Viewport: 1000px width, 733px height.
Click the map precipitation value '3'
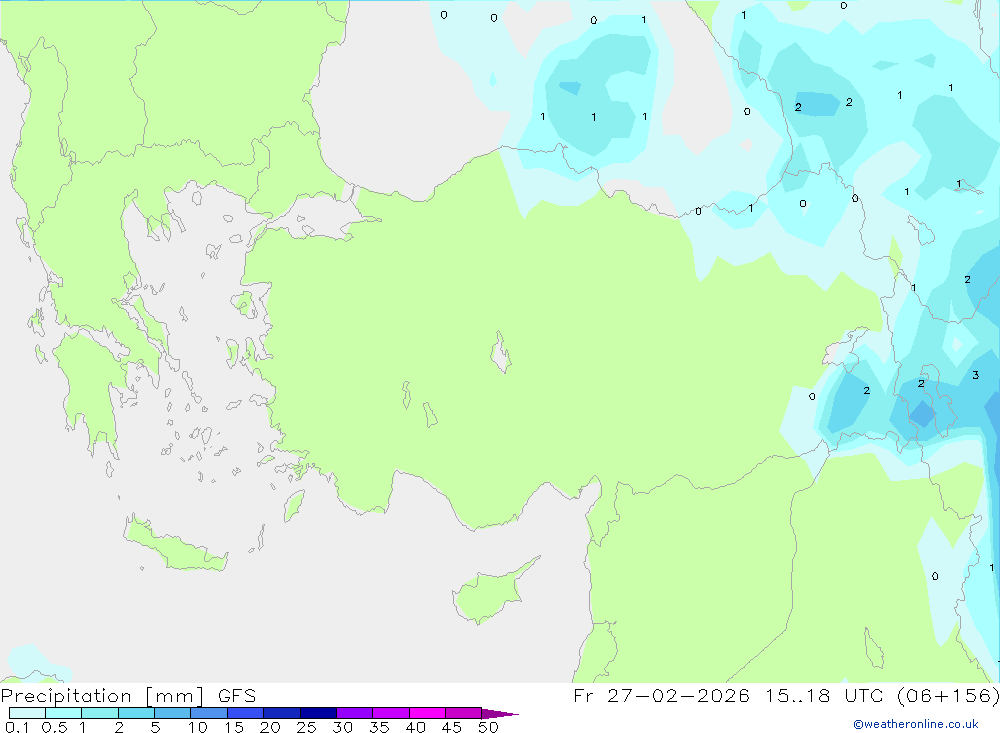tap(975, 375)
